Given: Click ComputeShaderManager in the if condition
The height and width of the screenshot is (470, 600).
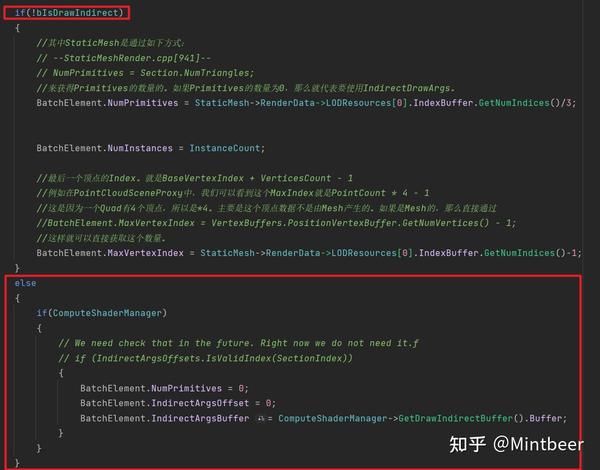Looking at the screenshot, I should click(107, 313).
